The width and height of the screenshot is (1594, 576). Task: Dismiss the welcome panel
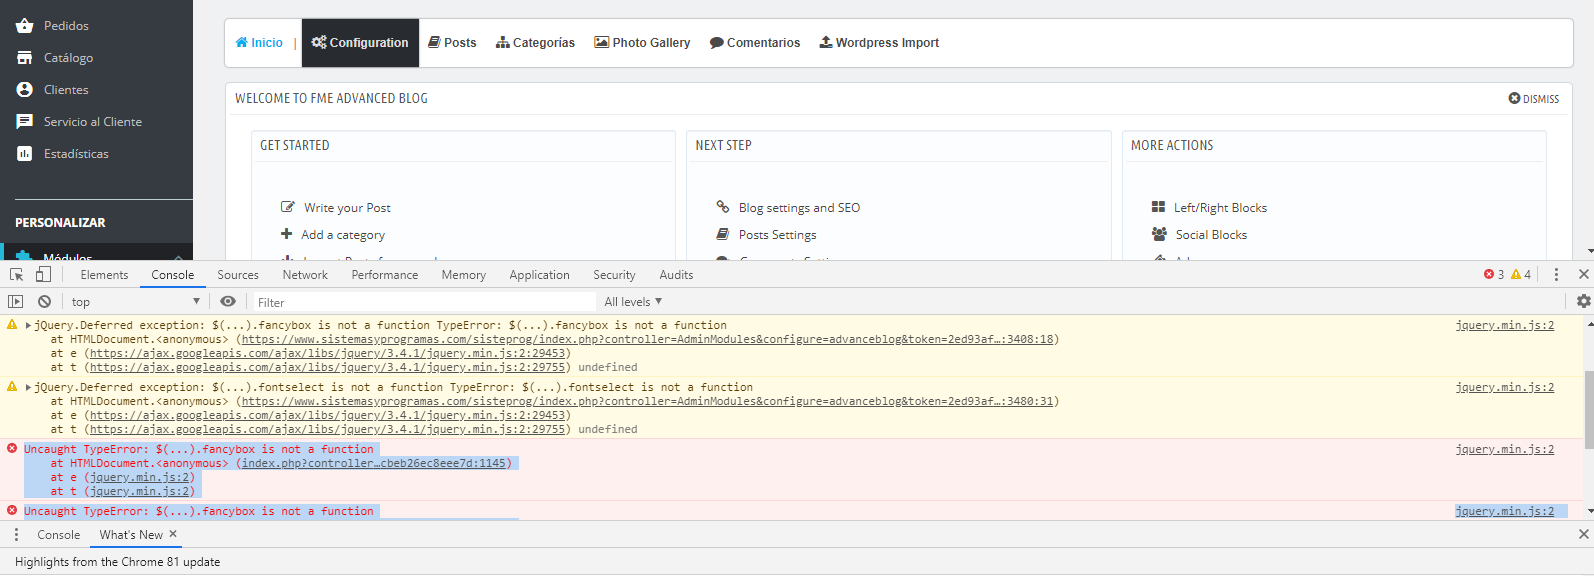[1533, 99]
